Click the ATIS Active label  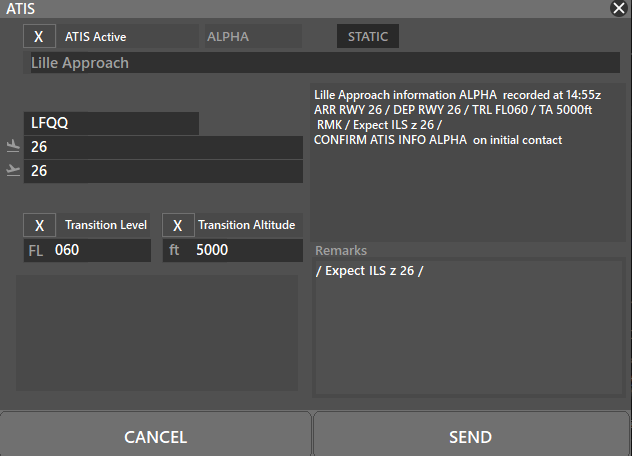click(96, 37)
